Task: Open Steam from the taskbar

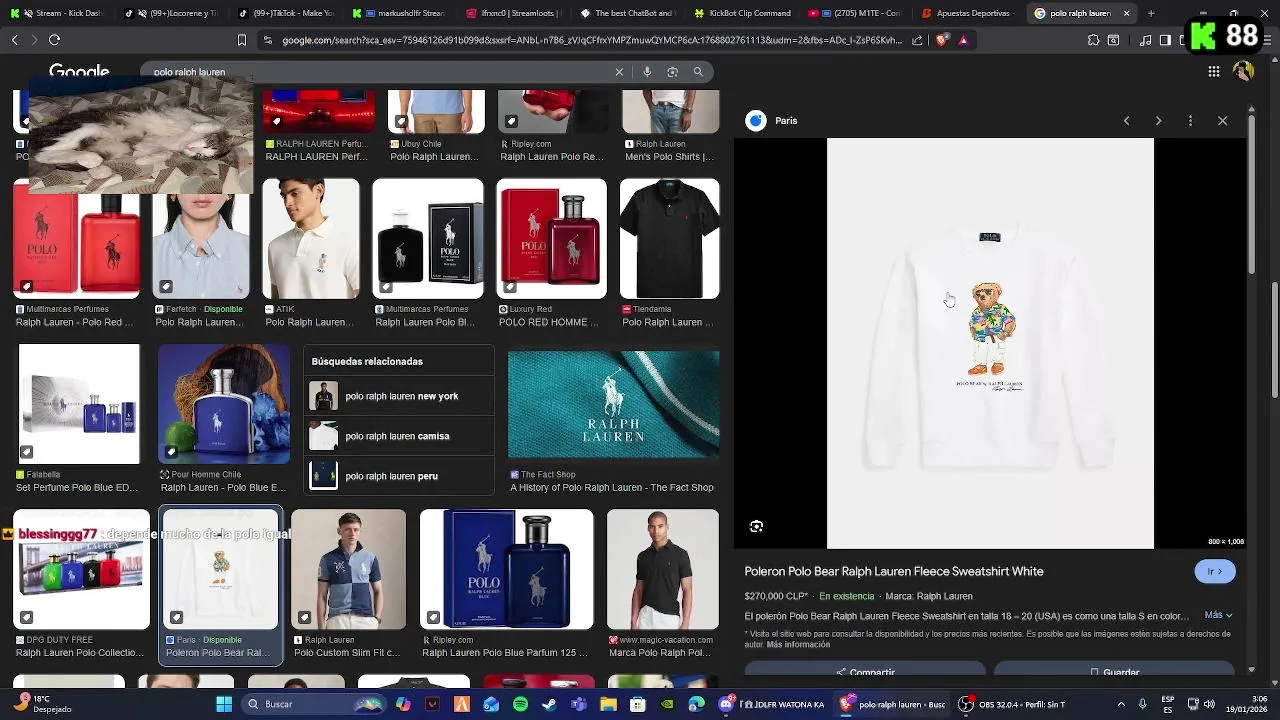Action: pyautogui.click(x=549, y=704)
